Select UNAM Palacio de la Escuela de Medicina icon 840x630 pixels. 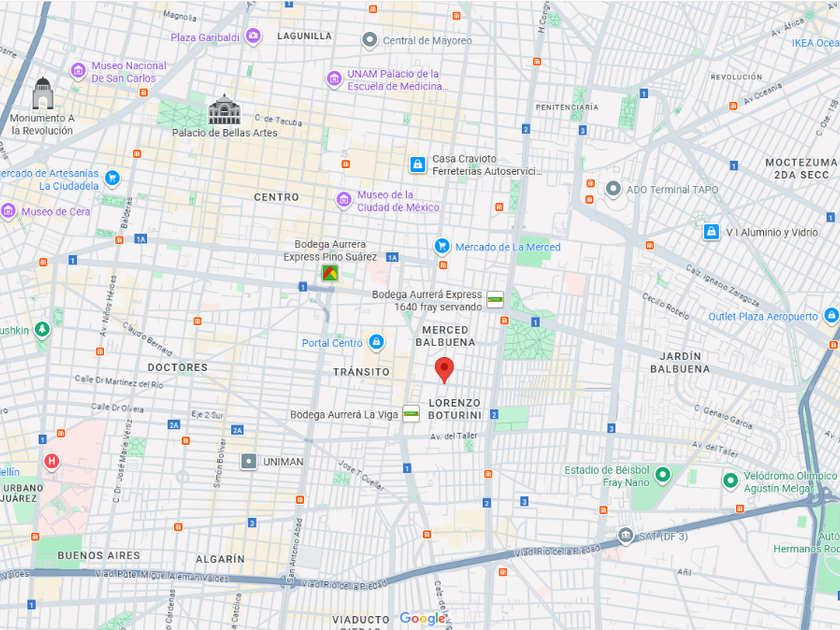tap(334, 79)
